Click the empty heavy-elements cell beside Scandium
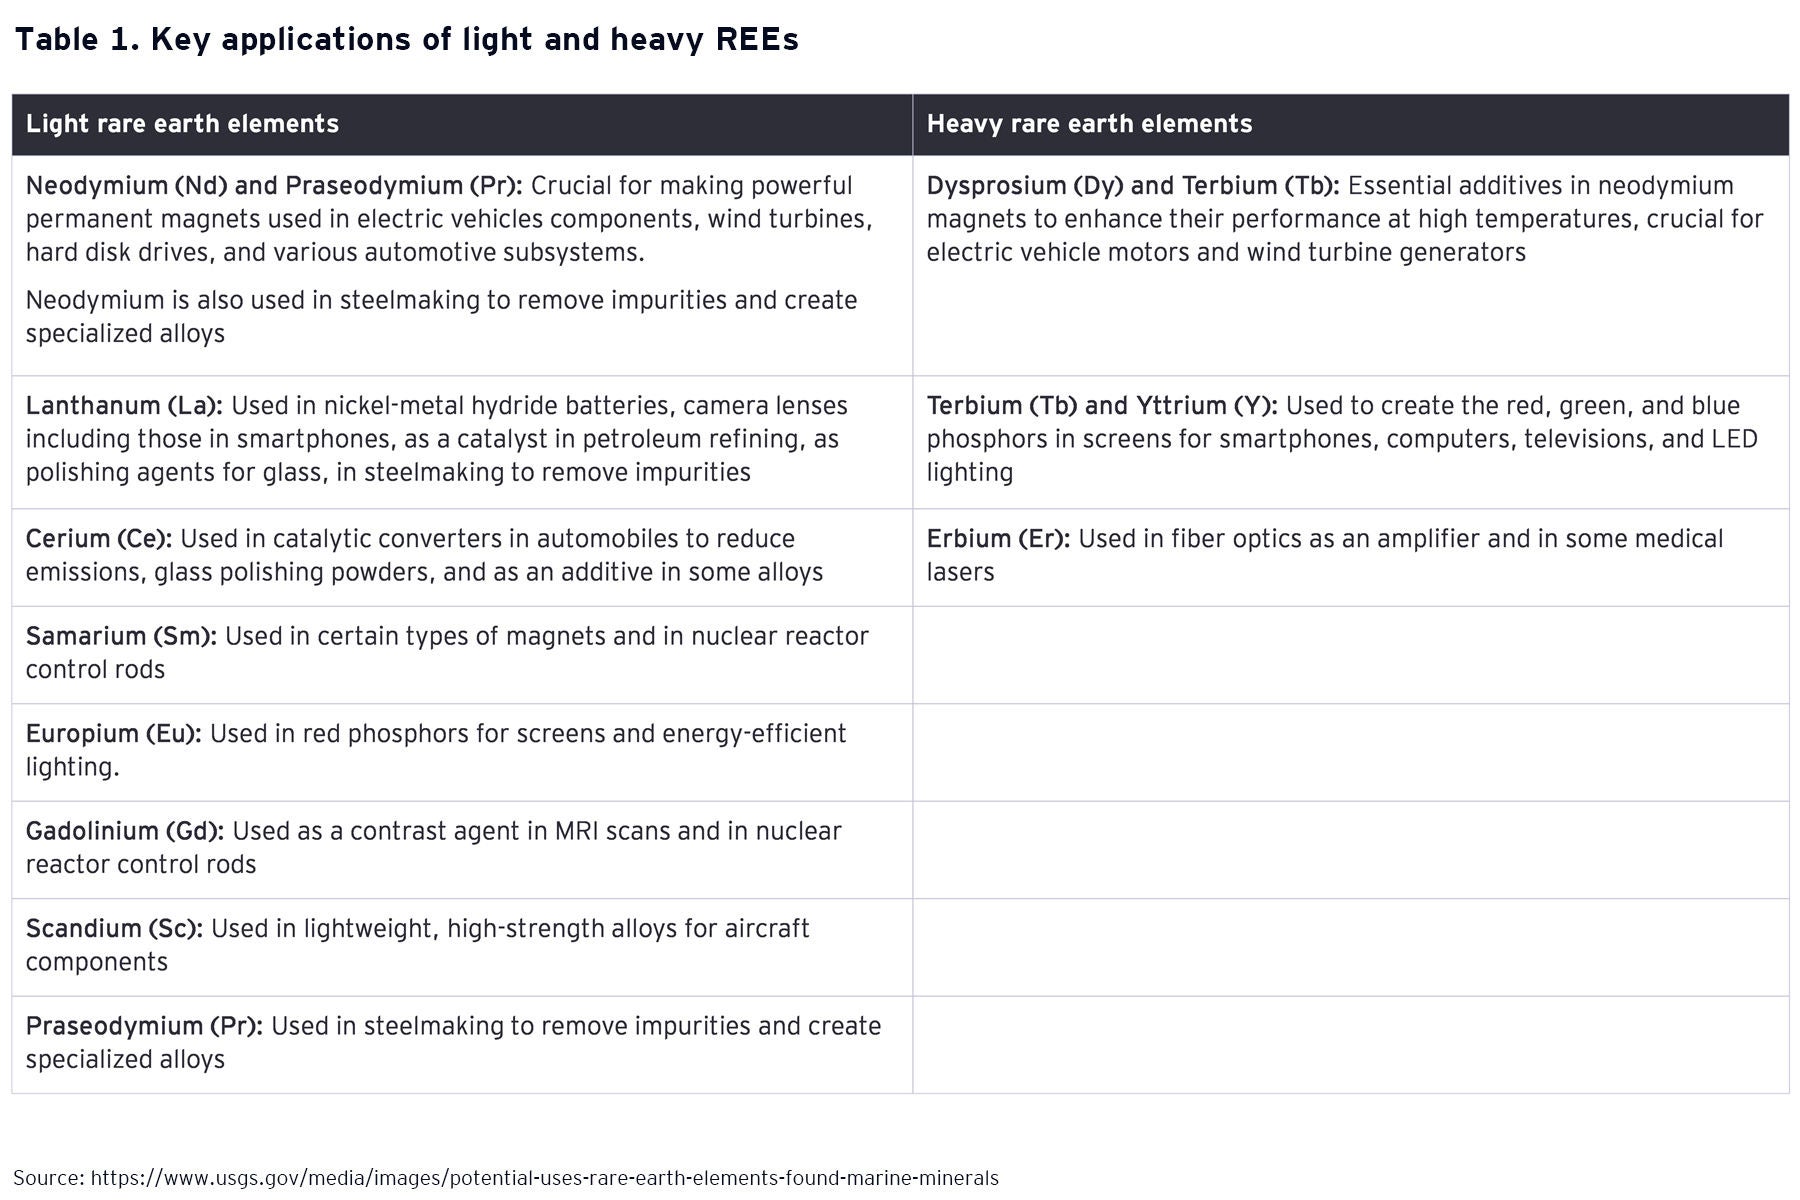 [x=1350, y=947]
